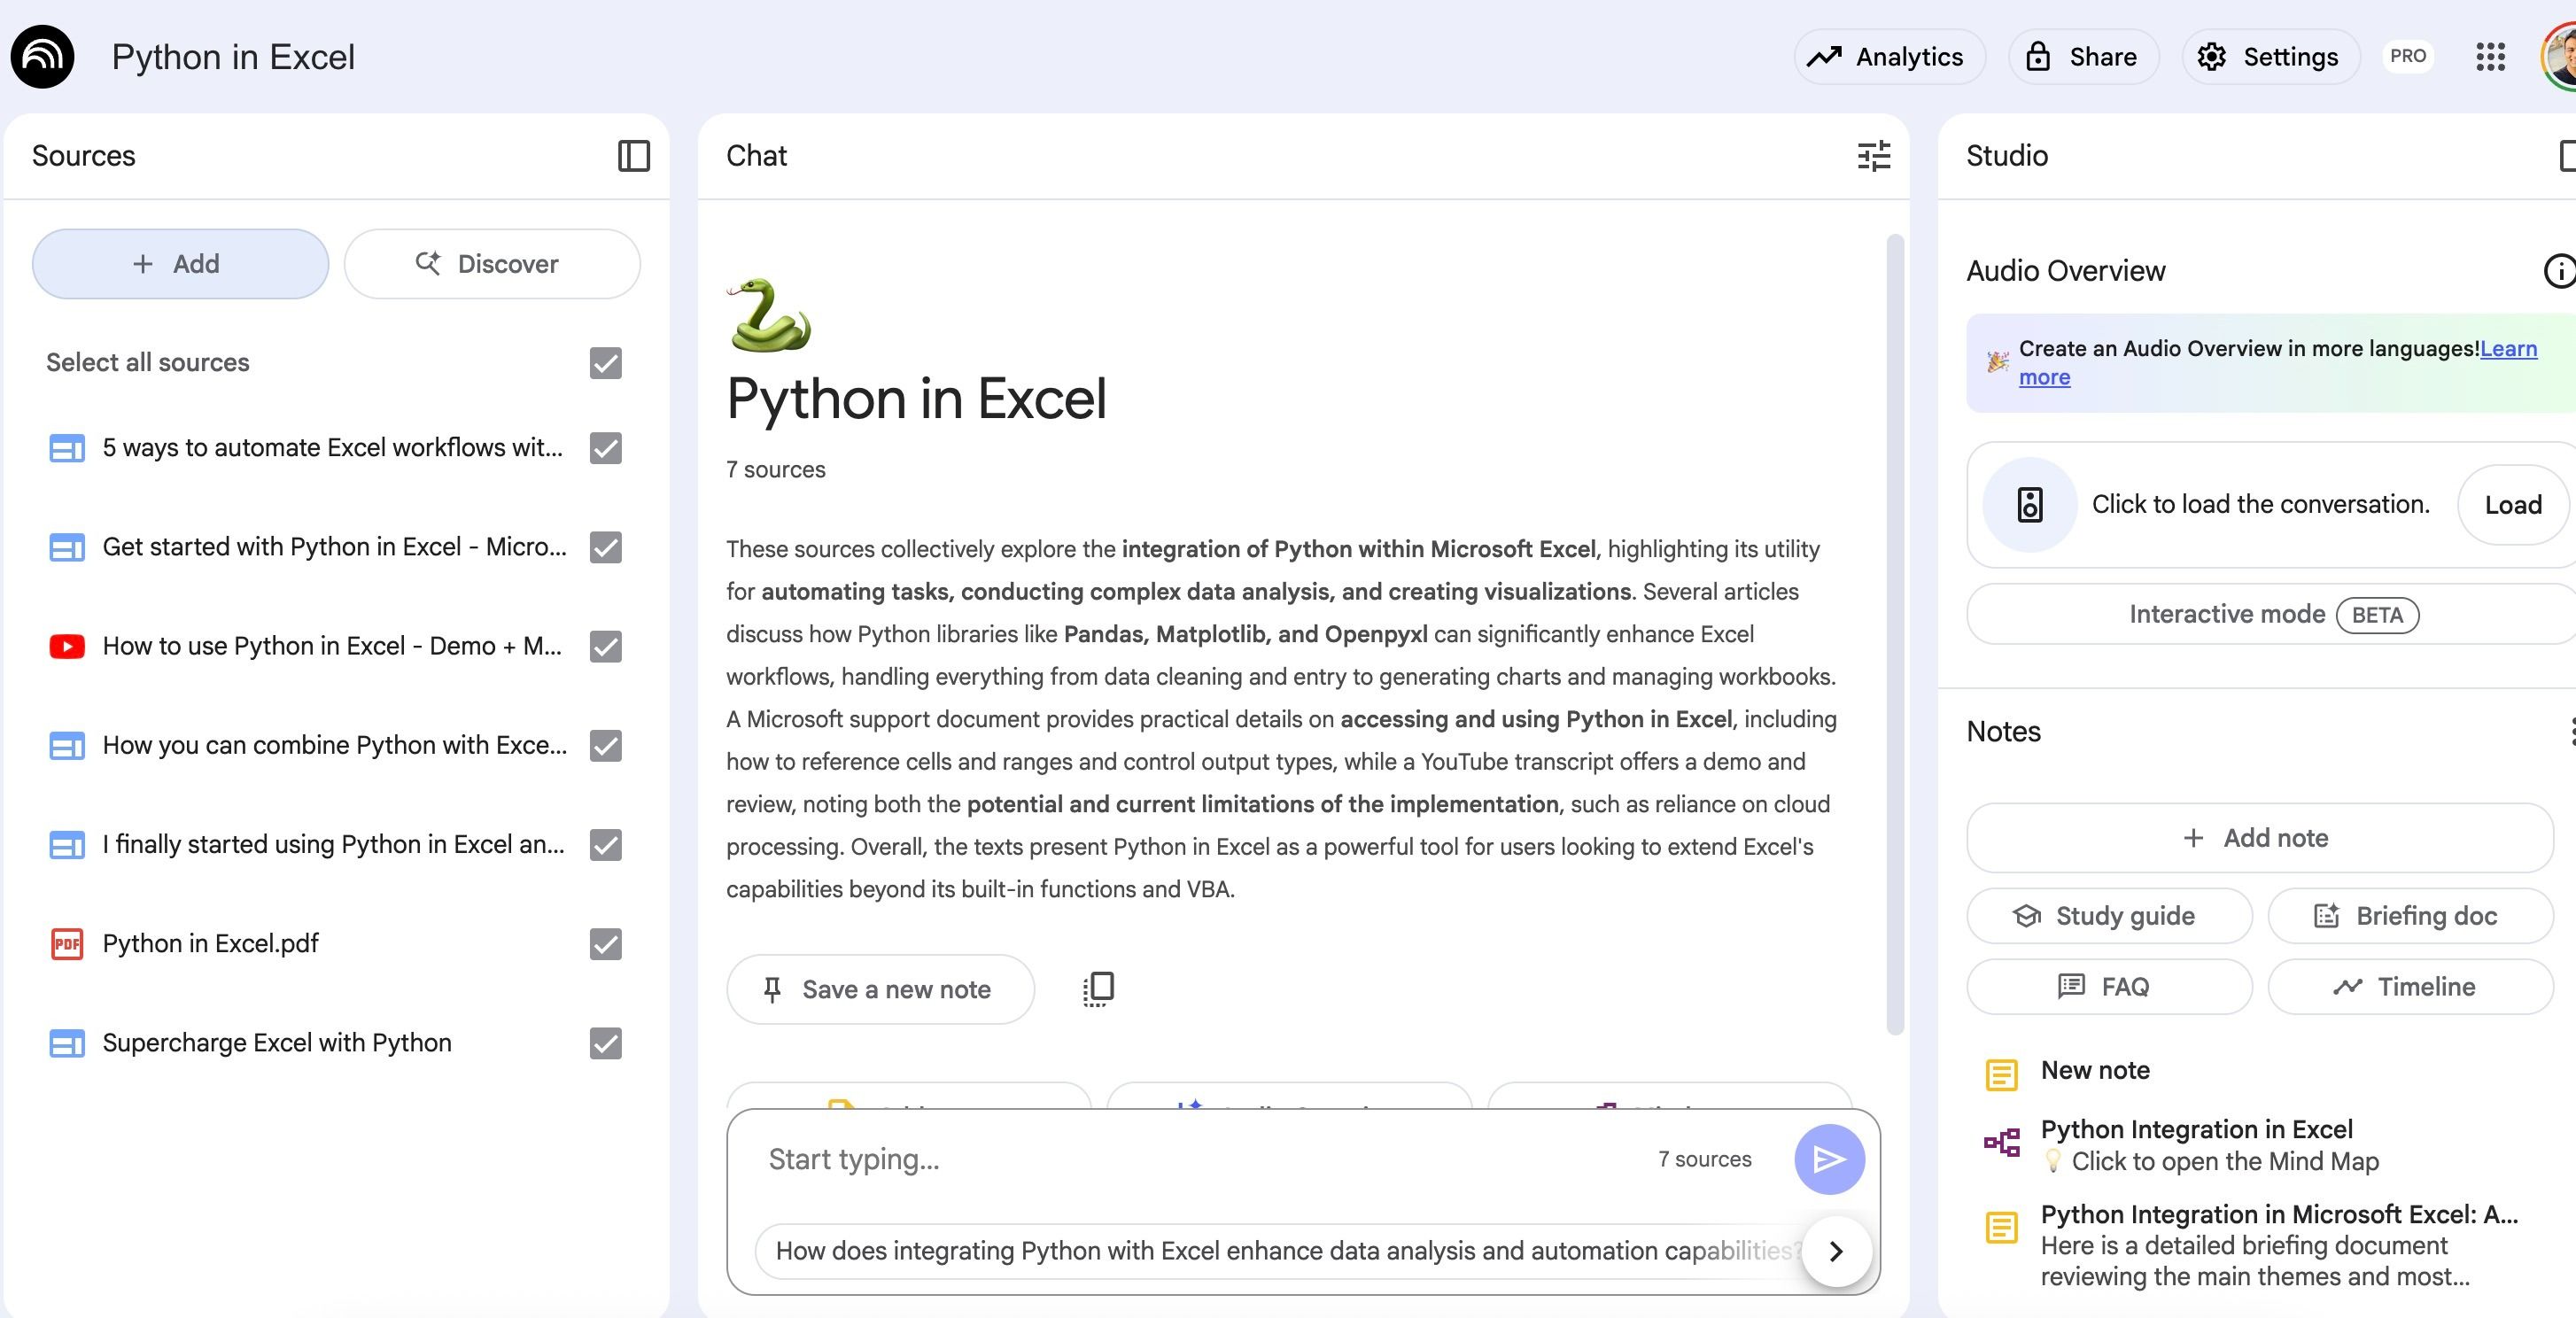Viewport: 2576px width, 1318px height.
Task: Add a new source
Action: (x=180, y=264)
